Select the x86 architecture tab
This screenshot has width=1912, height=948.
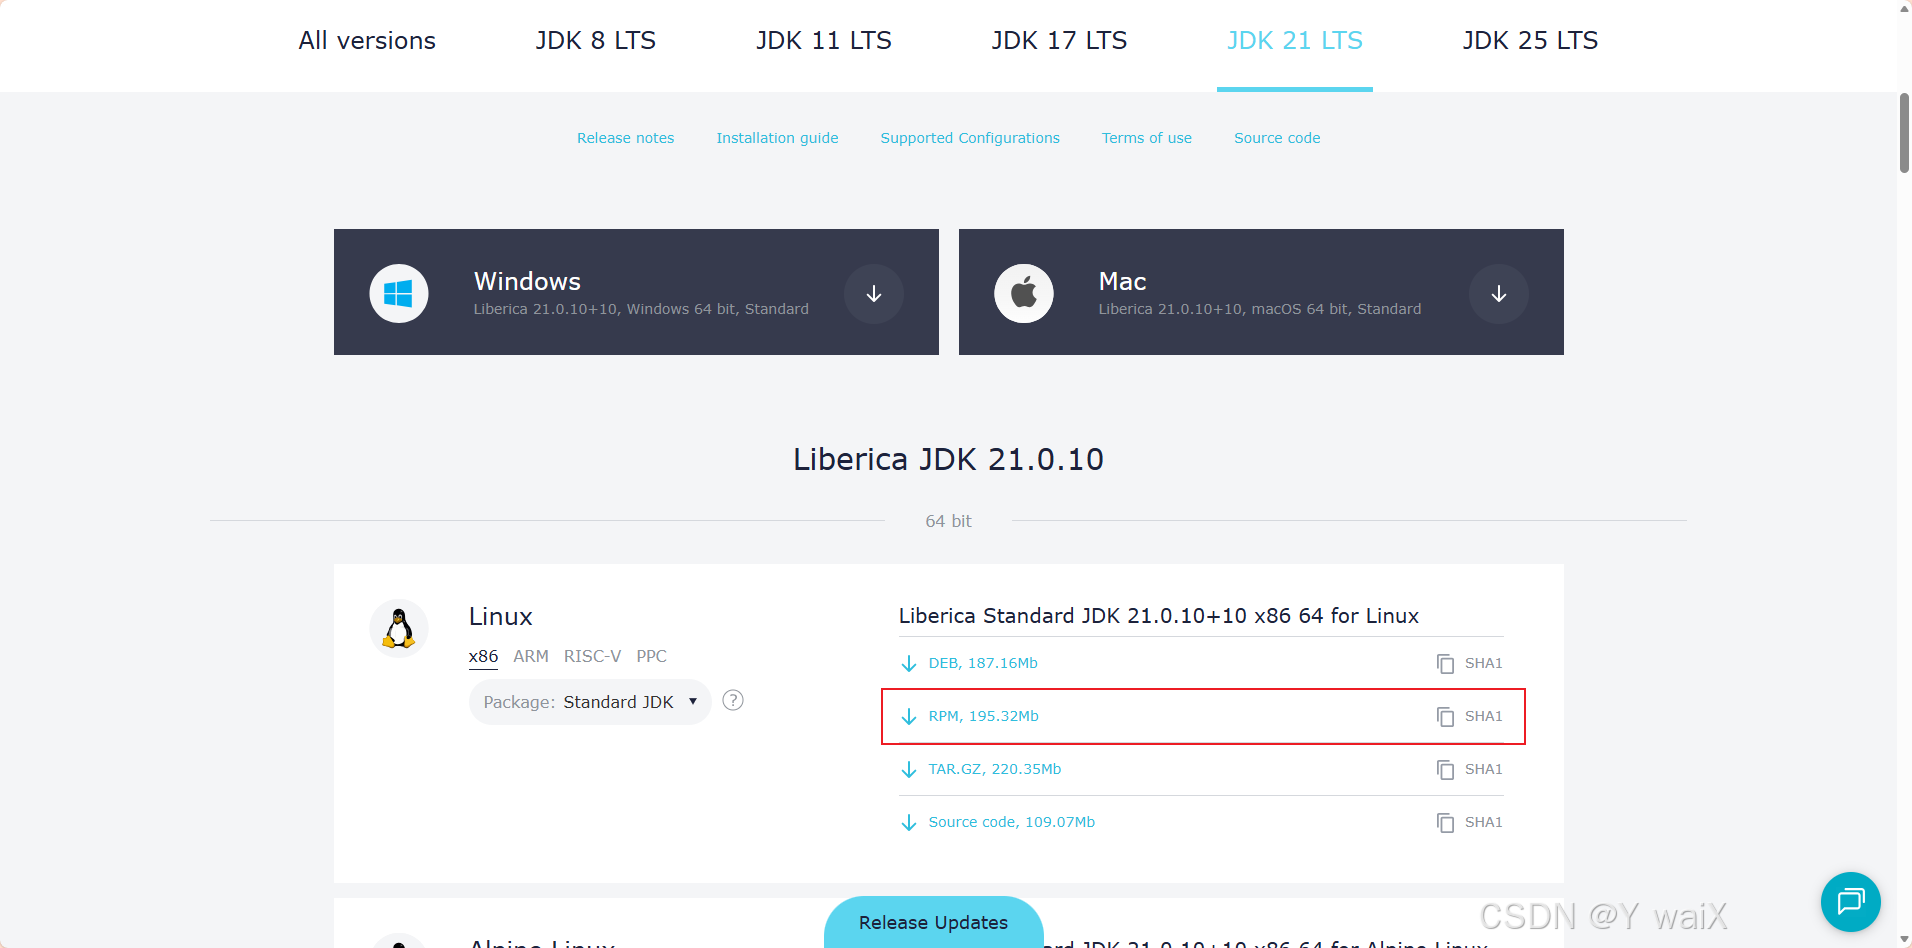click(x=483, y=657)
